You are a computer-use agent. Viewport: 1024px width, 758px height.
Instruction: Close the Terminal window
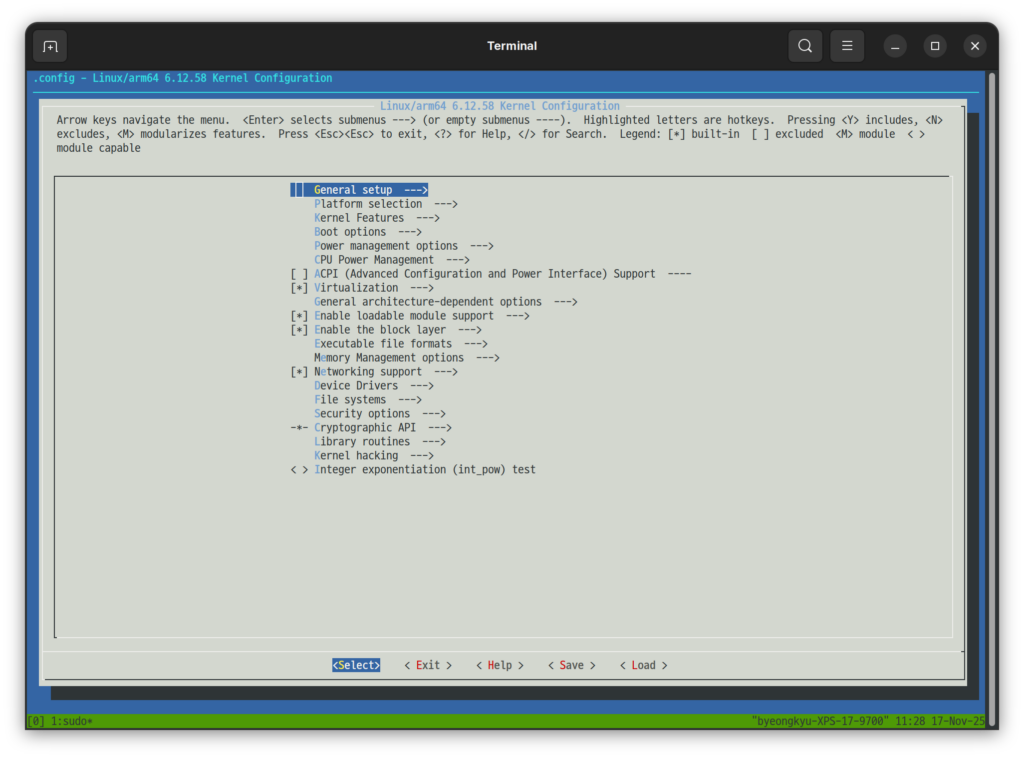(974, 46)
